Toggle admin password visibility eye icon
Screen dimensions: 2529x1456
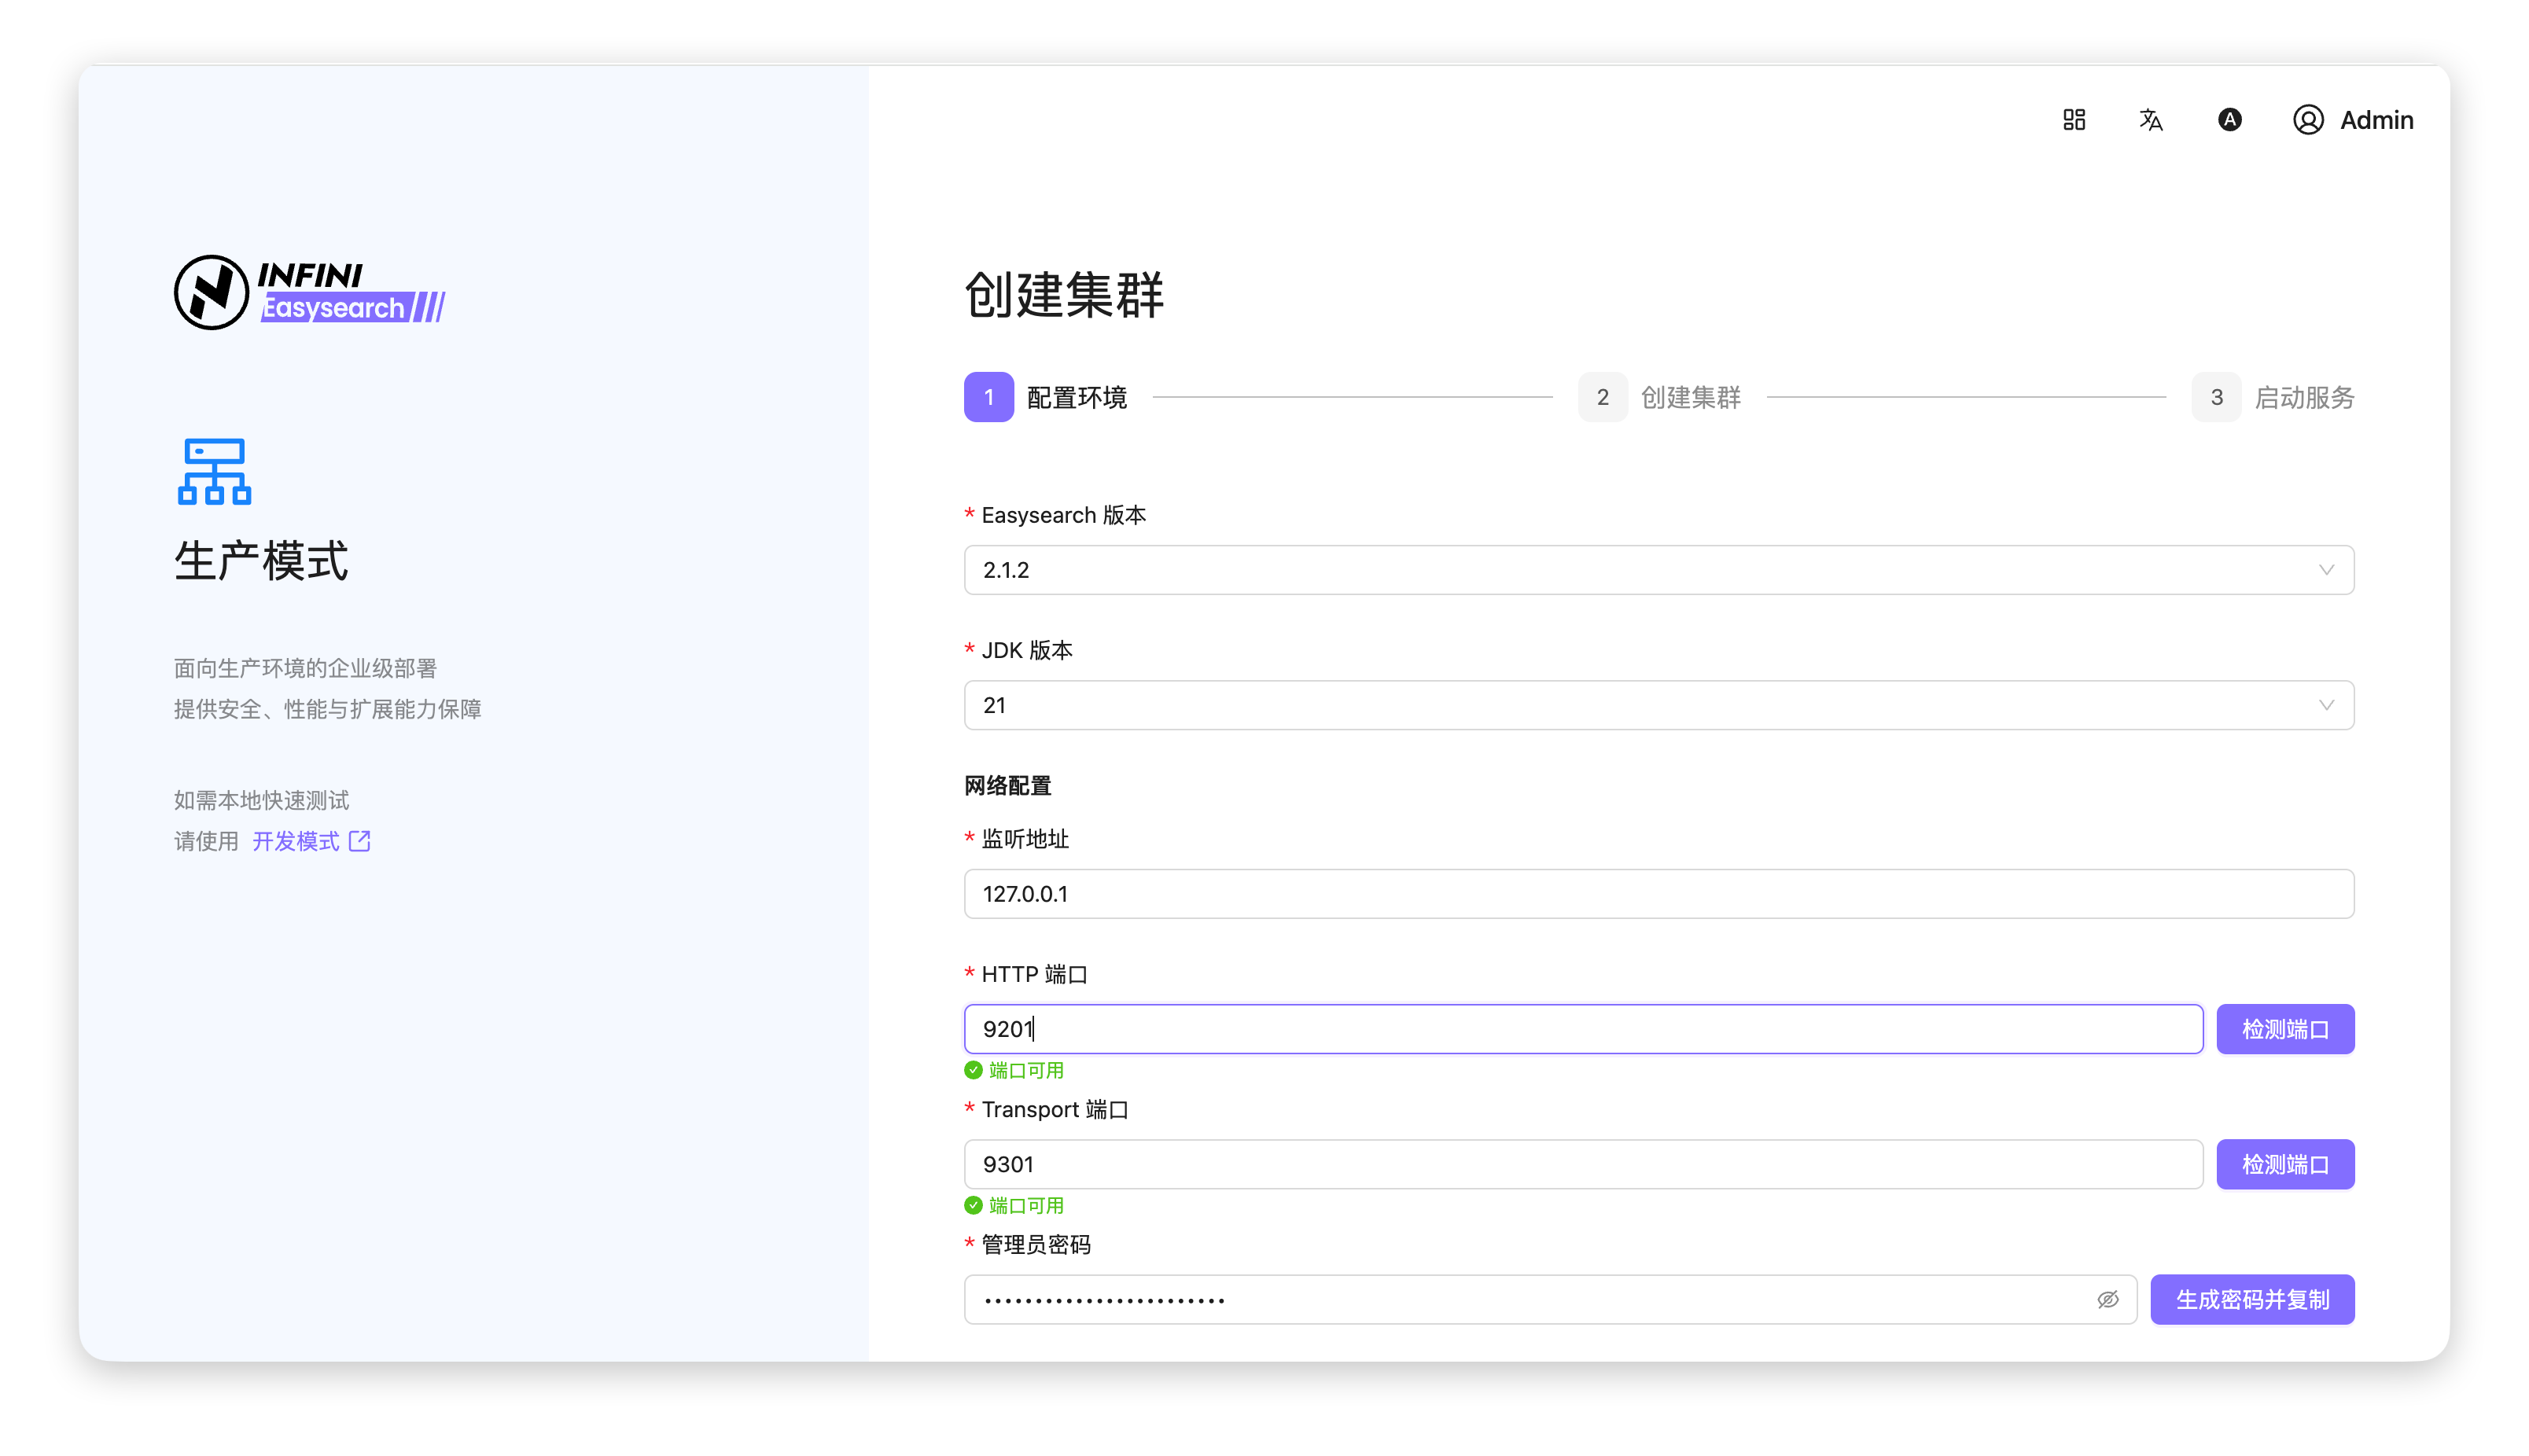2107,1300
